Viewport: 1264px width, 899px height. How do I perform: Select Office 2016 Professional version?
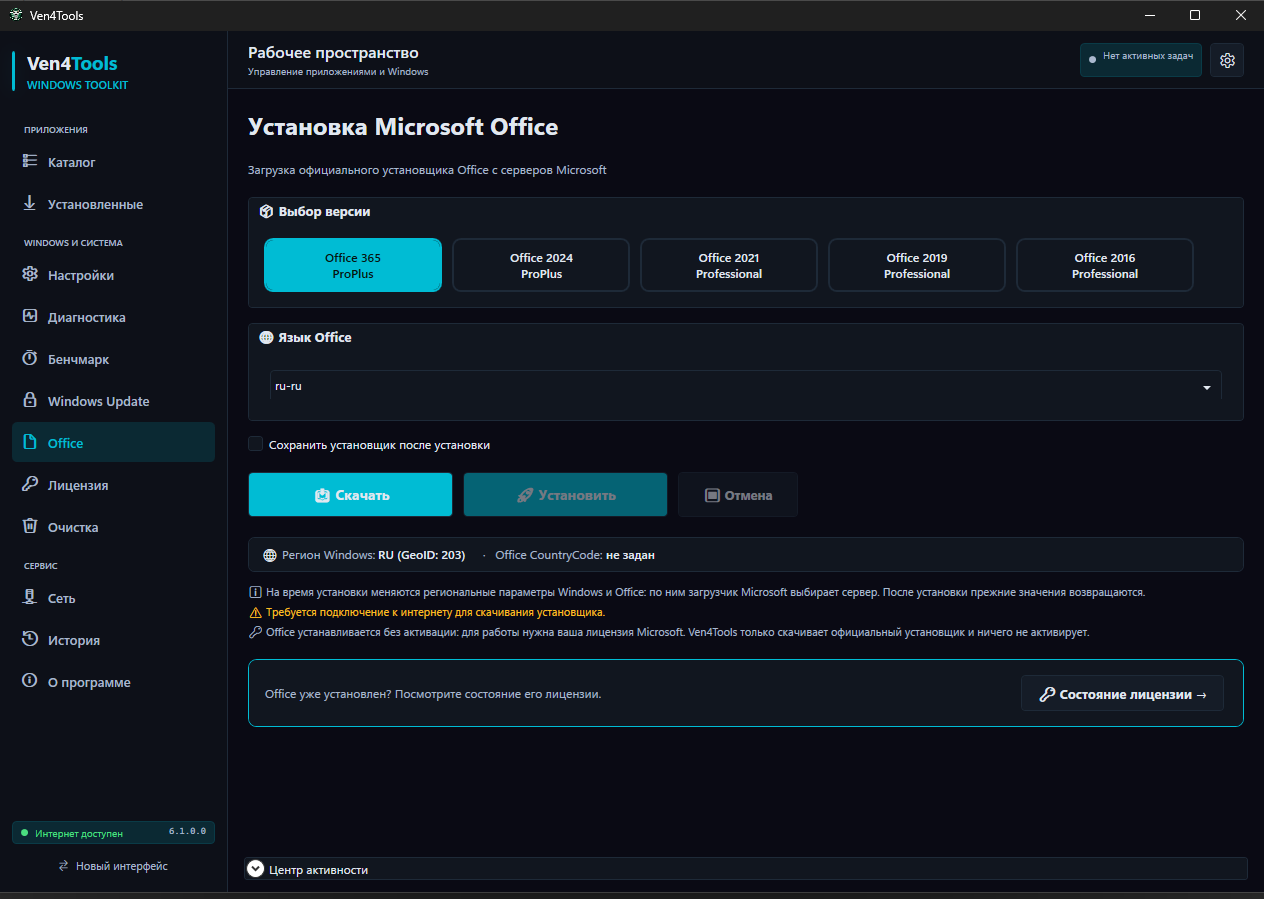point(1105,265)
